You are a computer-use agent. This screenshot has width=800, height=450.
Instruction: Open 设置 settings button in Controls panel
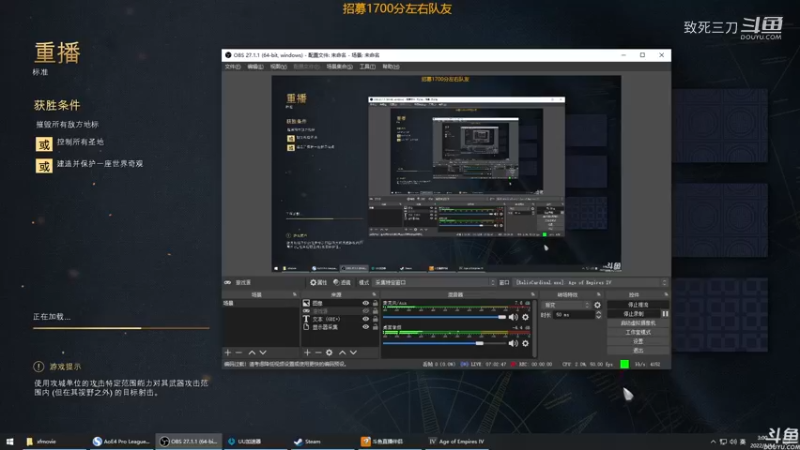[638, 341]
